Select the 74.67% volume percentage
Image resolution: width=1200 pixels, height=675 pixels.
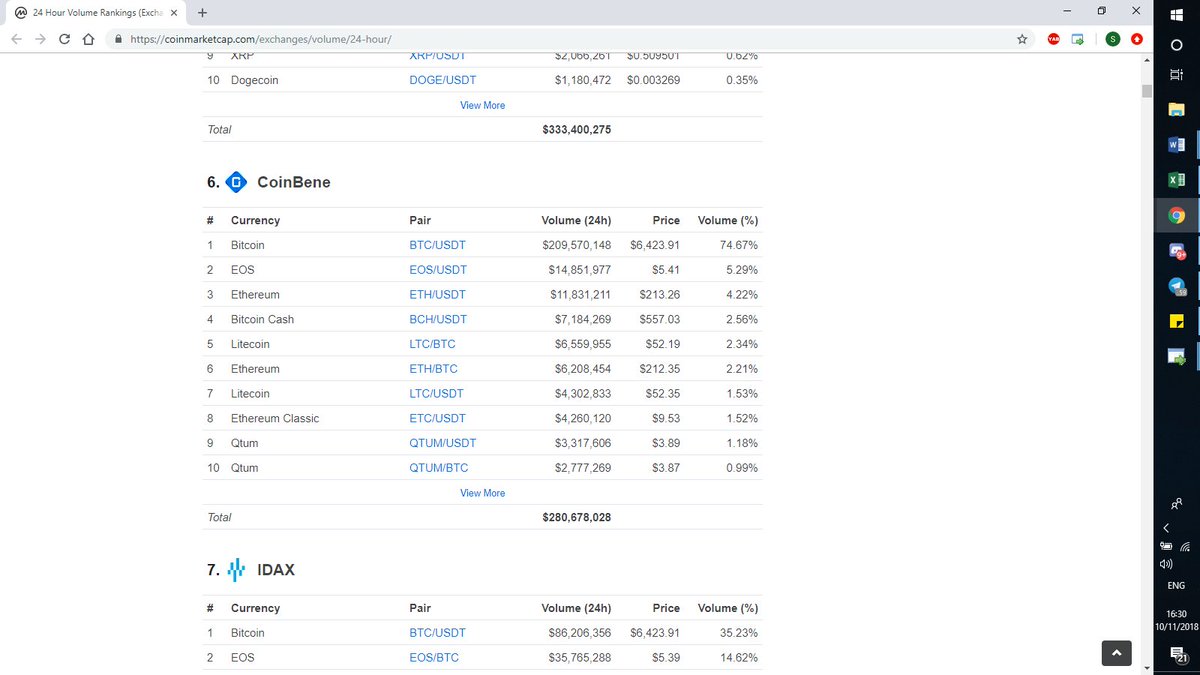740,245
